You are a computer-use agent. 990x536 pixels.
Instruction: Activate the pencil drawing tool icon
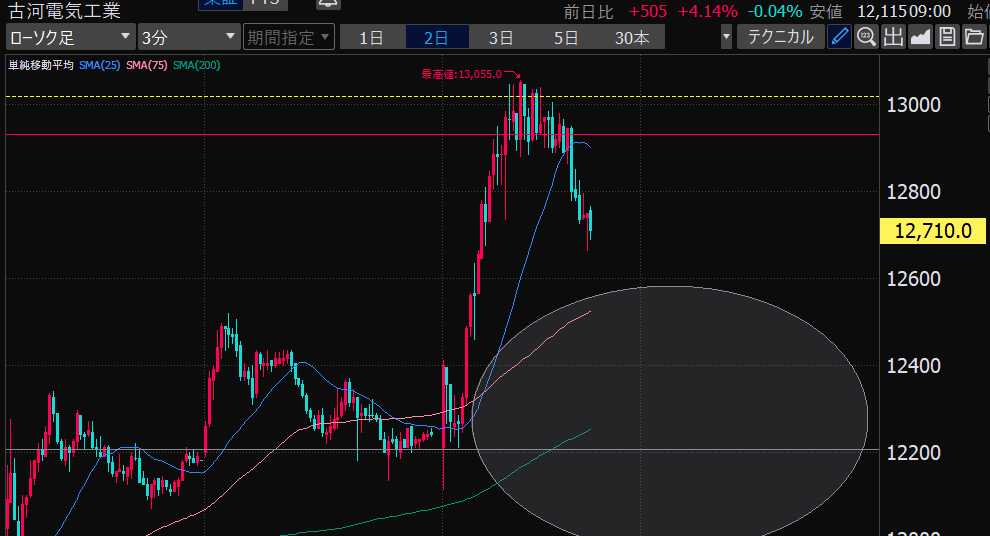pyautogui.click(x=840, y=38)
